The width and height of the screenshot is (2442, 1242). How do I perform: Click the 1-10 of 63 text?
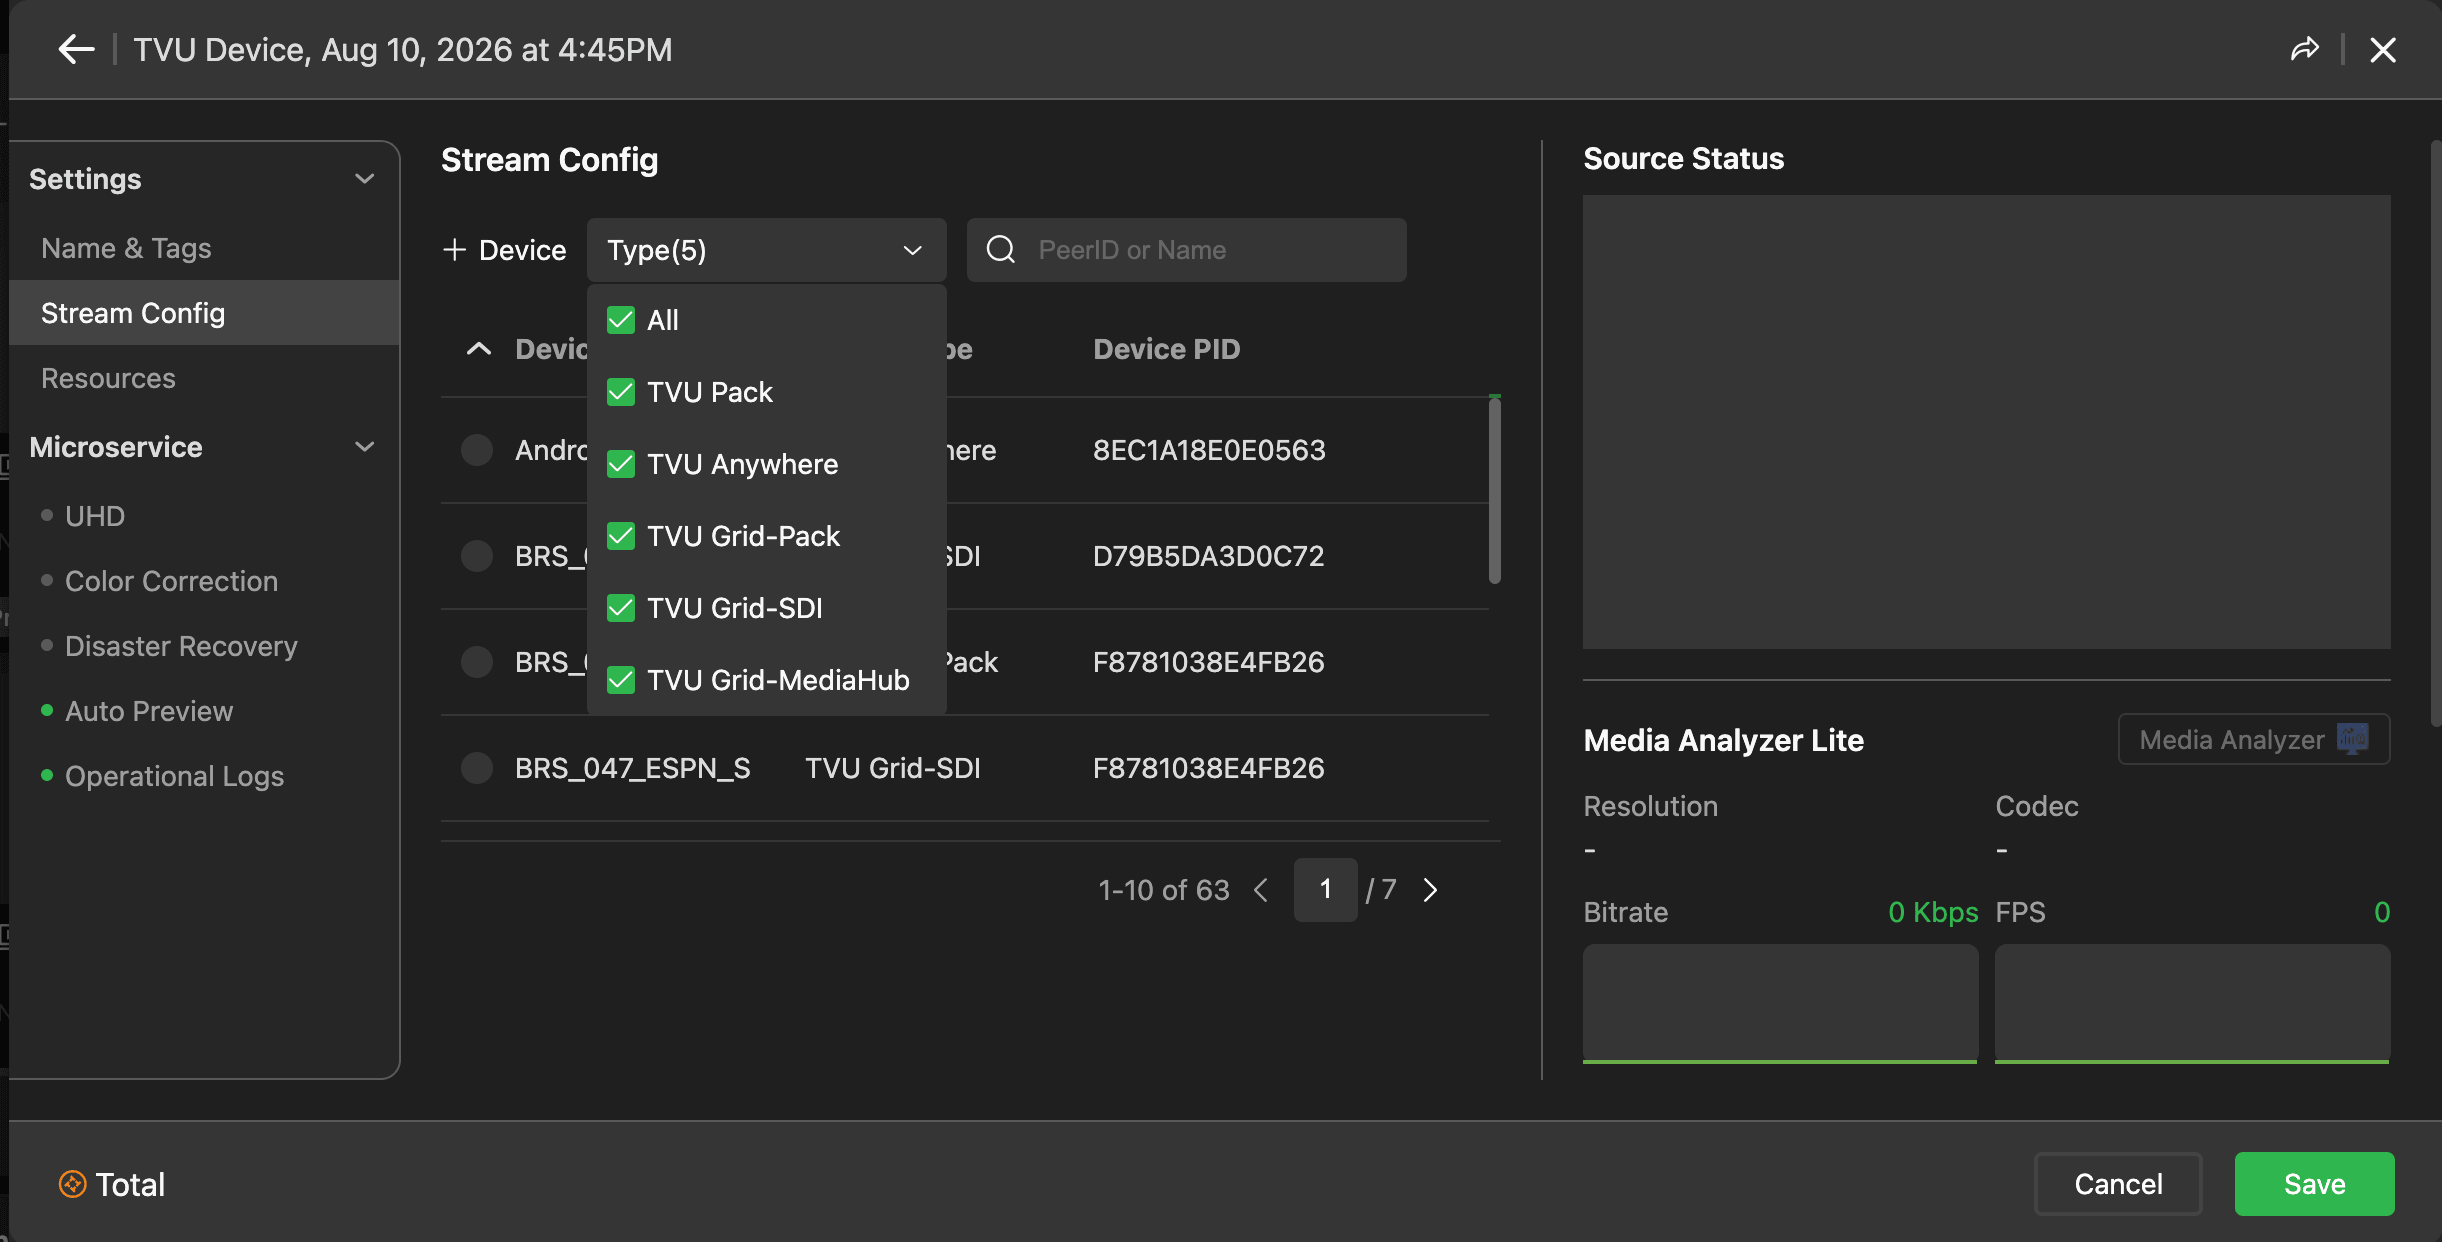point(1163,890)
